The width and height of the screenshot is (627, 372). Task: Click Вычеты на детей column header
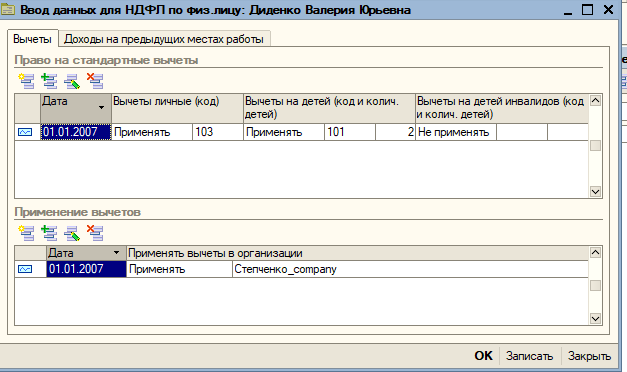pos(329,108)
